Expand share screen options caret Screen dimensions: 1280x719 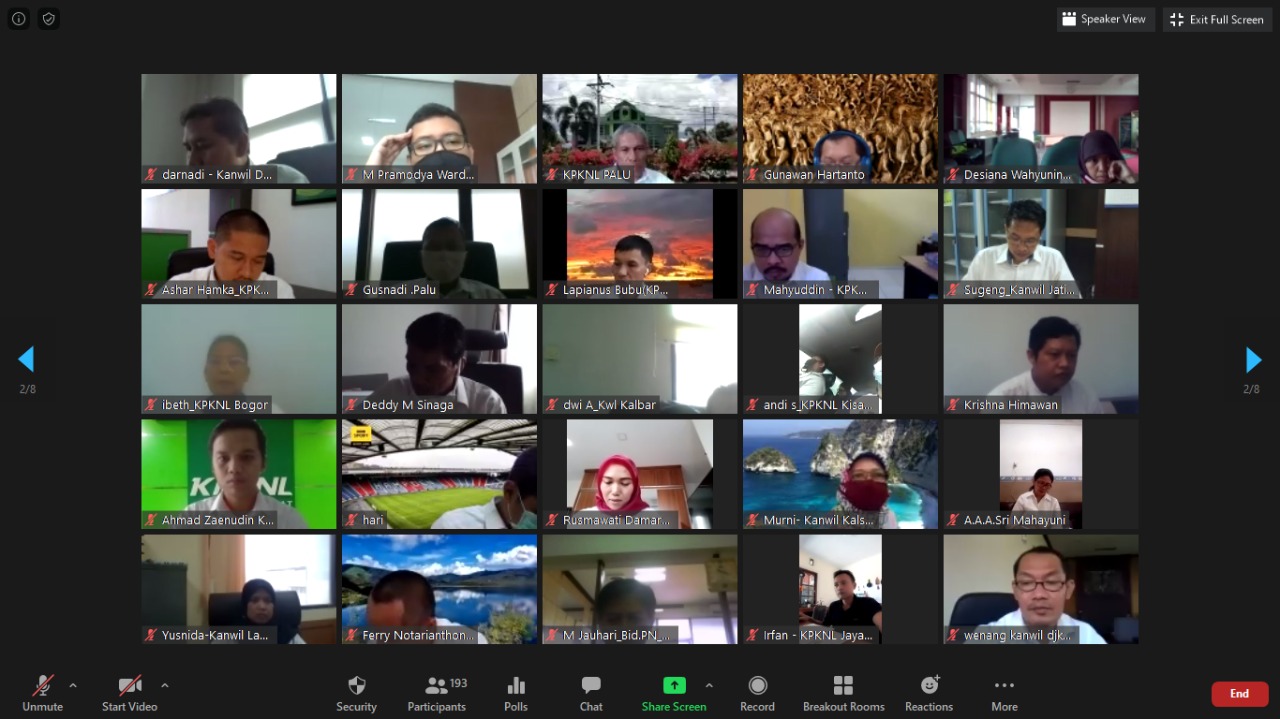[709, 686]
